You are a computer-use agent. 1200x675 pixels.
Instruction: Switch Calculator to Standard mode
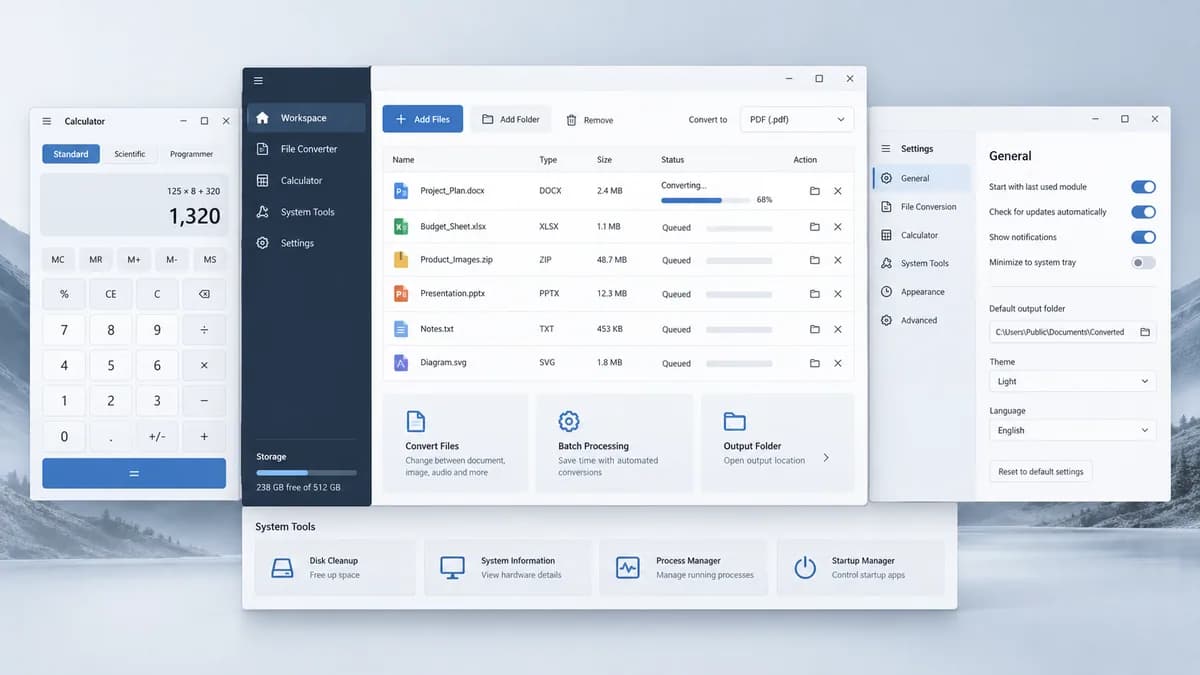coord(71,154)
